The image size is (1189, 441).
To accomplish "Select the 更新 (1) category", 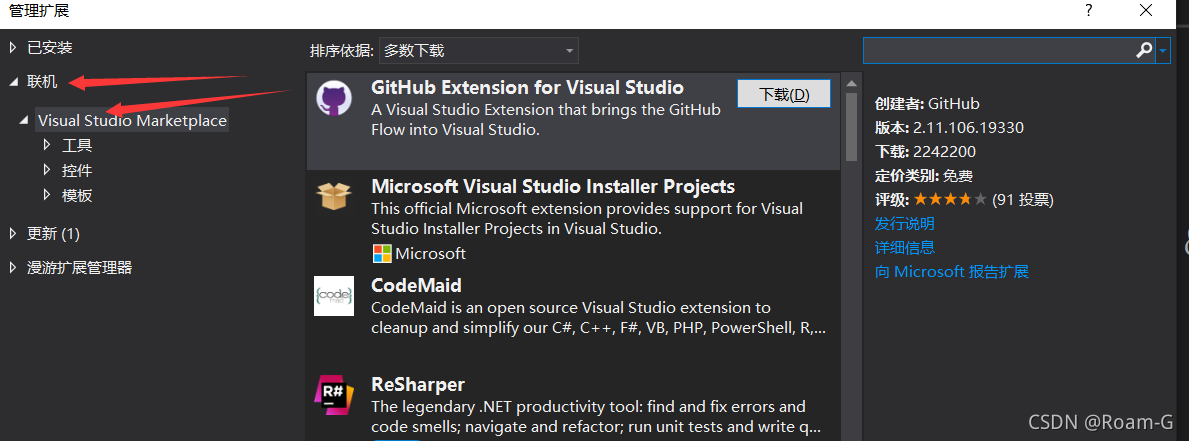I will coord(53,233).
